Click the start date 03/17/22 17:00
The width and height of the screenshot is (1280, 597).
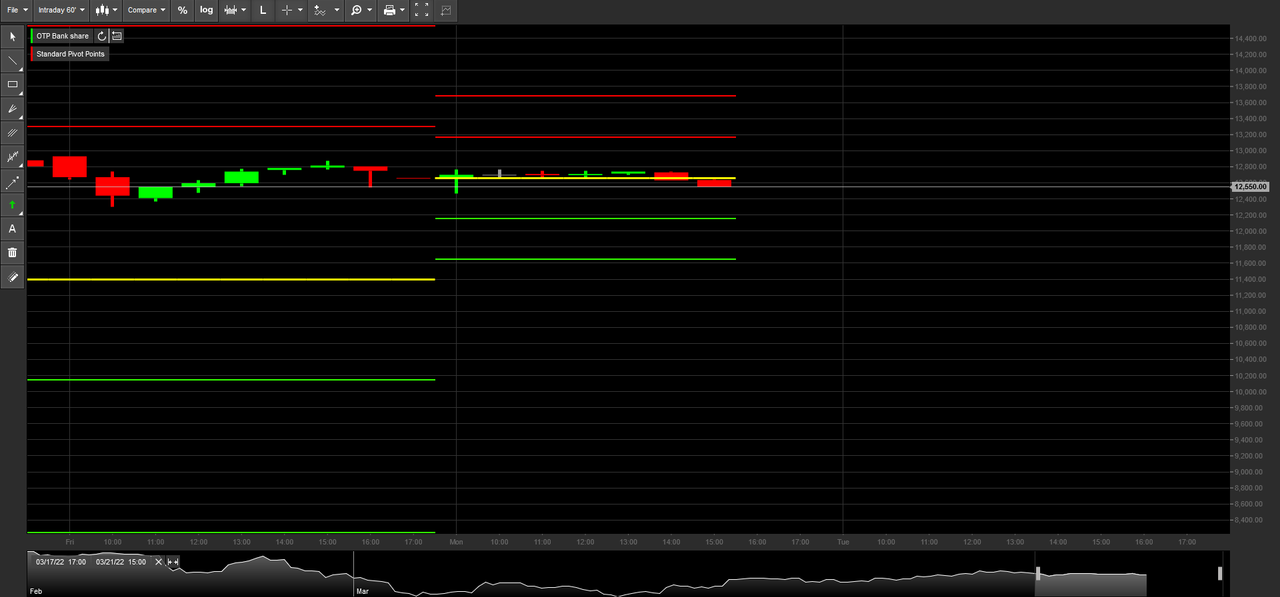point(59,562)
